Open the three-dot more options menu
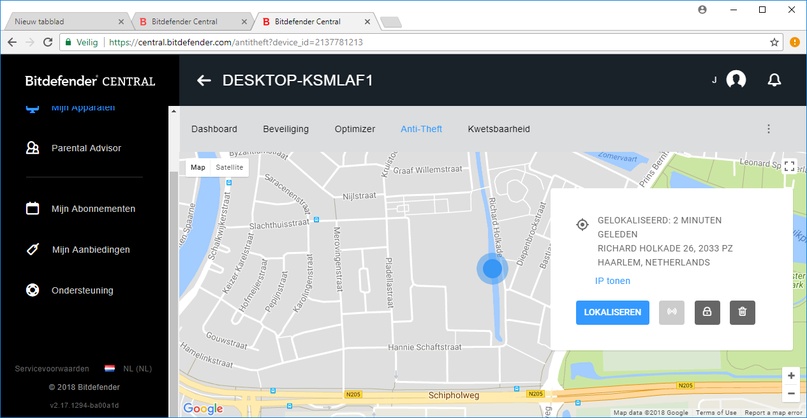This screenshot has height=418, width=807. click(768, 129)
